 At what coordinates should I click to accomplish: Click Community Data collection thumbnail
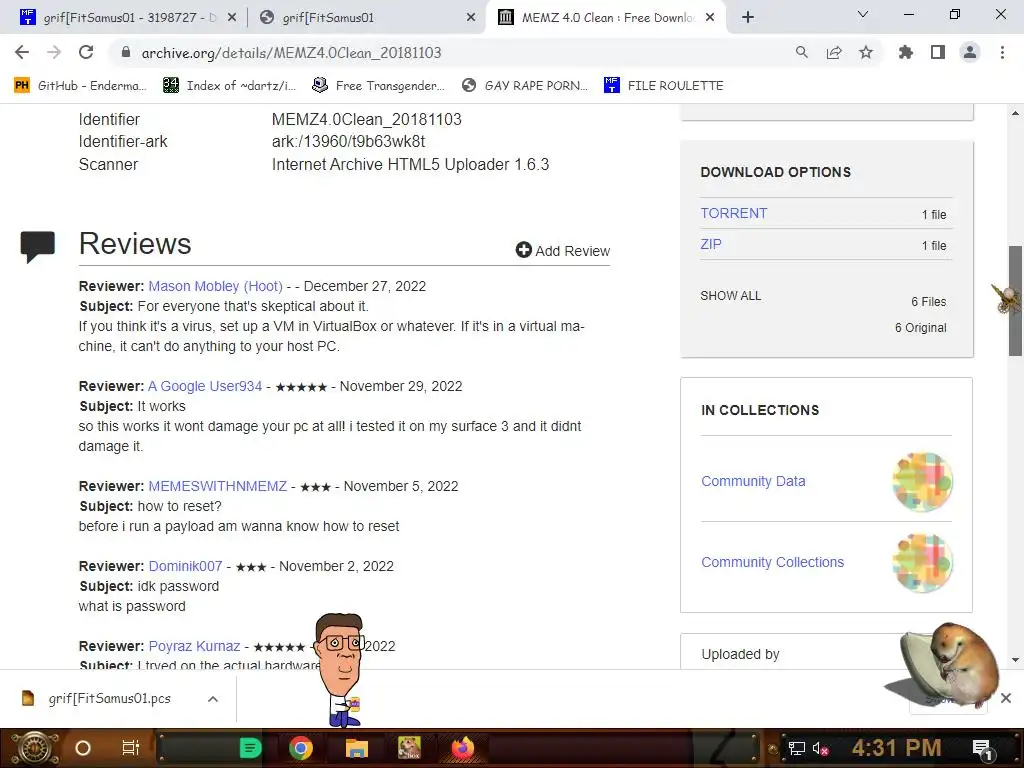922,482
